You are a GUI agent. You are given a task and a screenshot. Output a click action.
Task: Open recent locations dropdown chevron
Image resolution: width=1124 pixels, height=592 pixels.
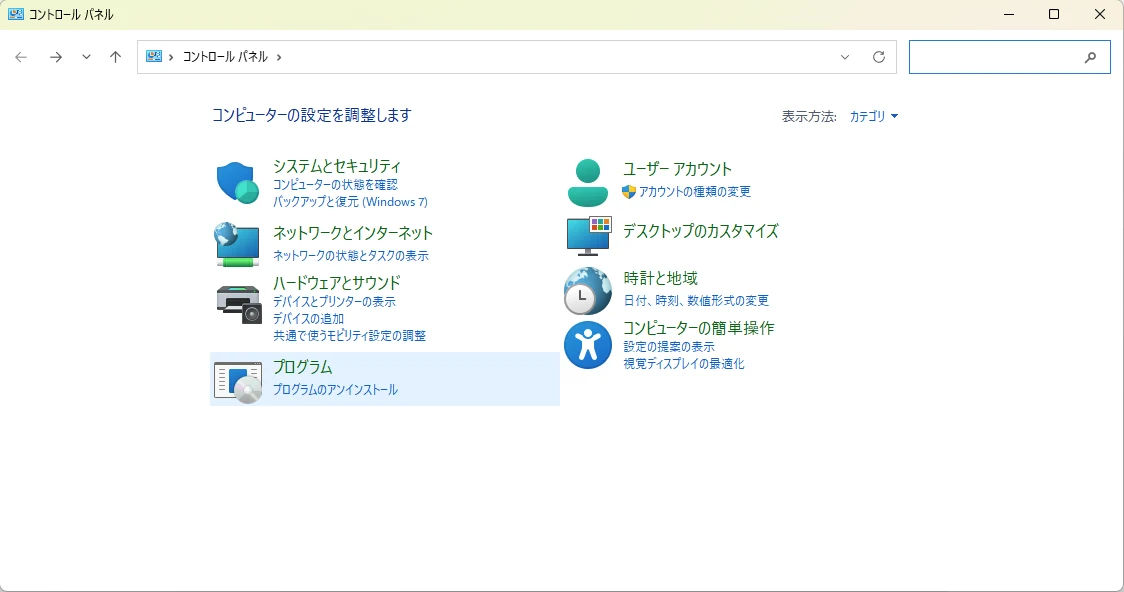pos(86,57)
